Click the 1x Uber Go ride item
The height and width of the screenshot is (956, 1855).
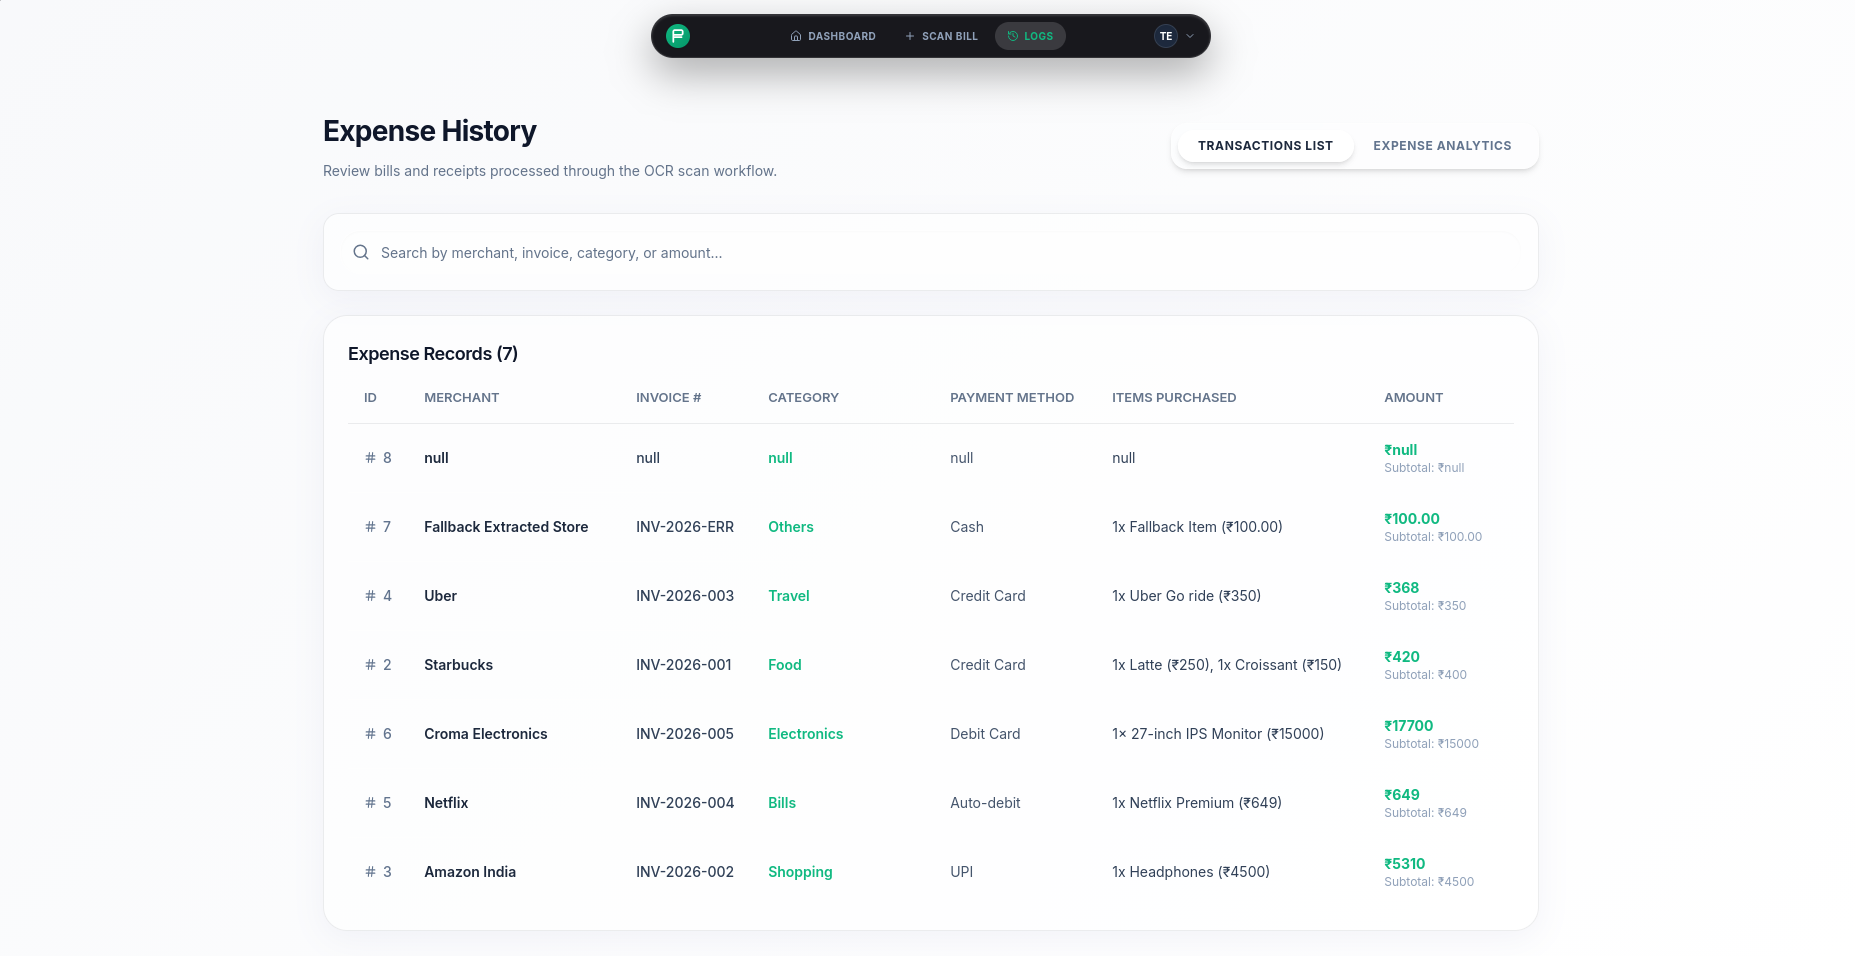pos(1186,596)
